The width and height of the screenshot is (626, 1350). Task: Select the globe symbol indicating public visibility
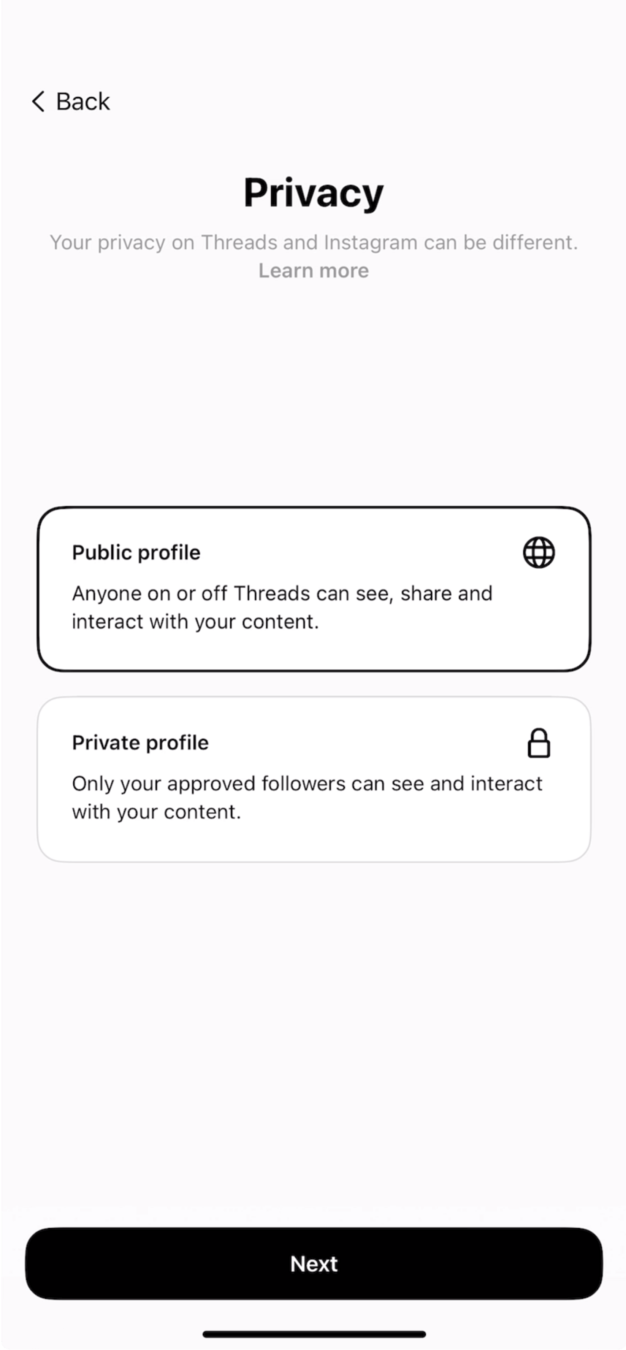click(538, 552)
